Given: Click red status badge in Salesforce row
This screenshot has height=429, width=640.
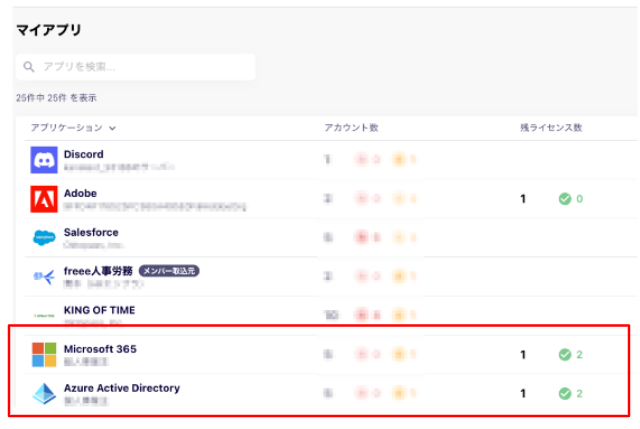Looking at the screenshot, I should click(x=362, y=237).
